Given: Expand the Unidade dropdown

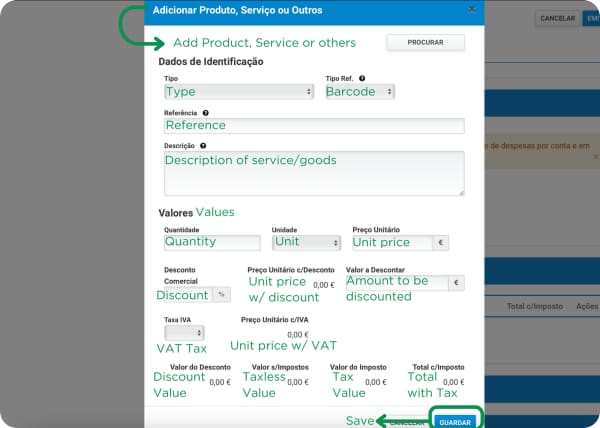Looking at the screenshot, I should 306,242.
